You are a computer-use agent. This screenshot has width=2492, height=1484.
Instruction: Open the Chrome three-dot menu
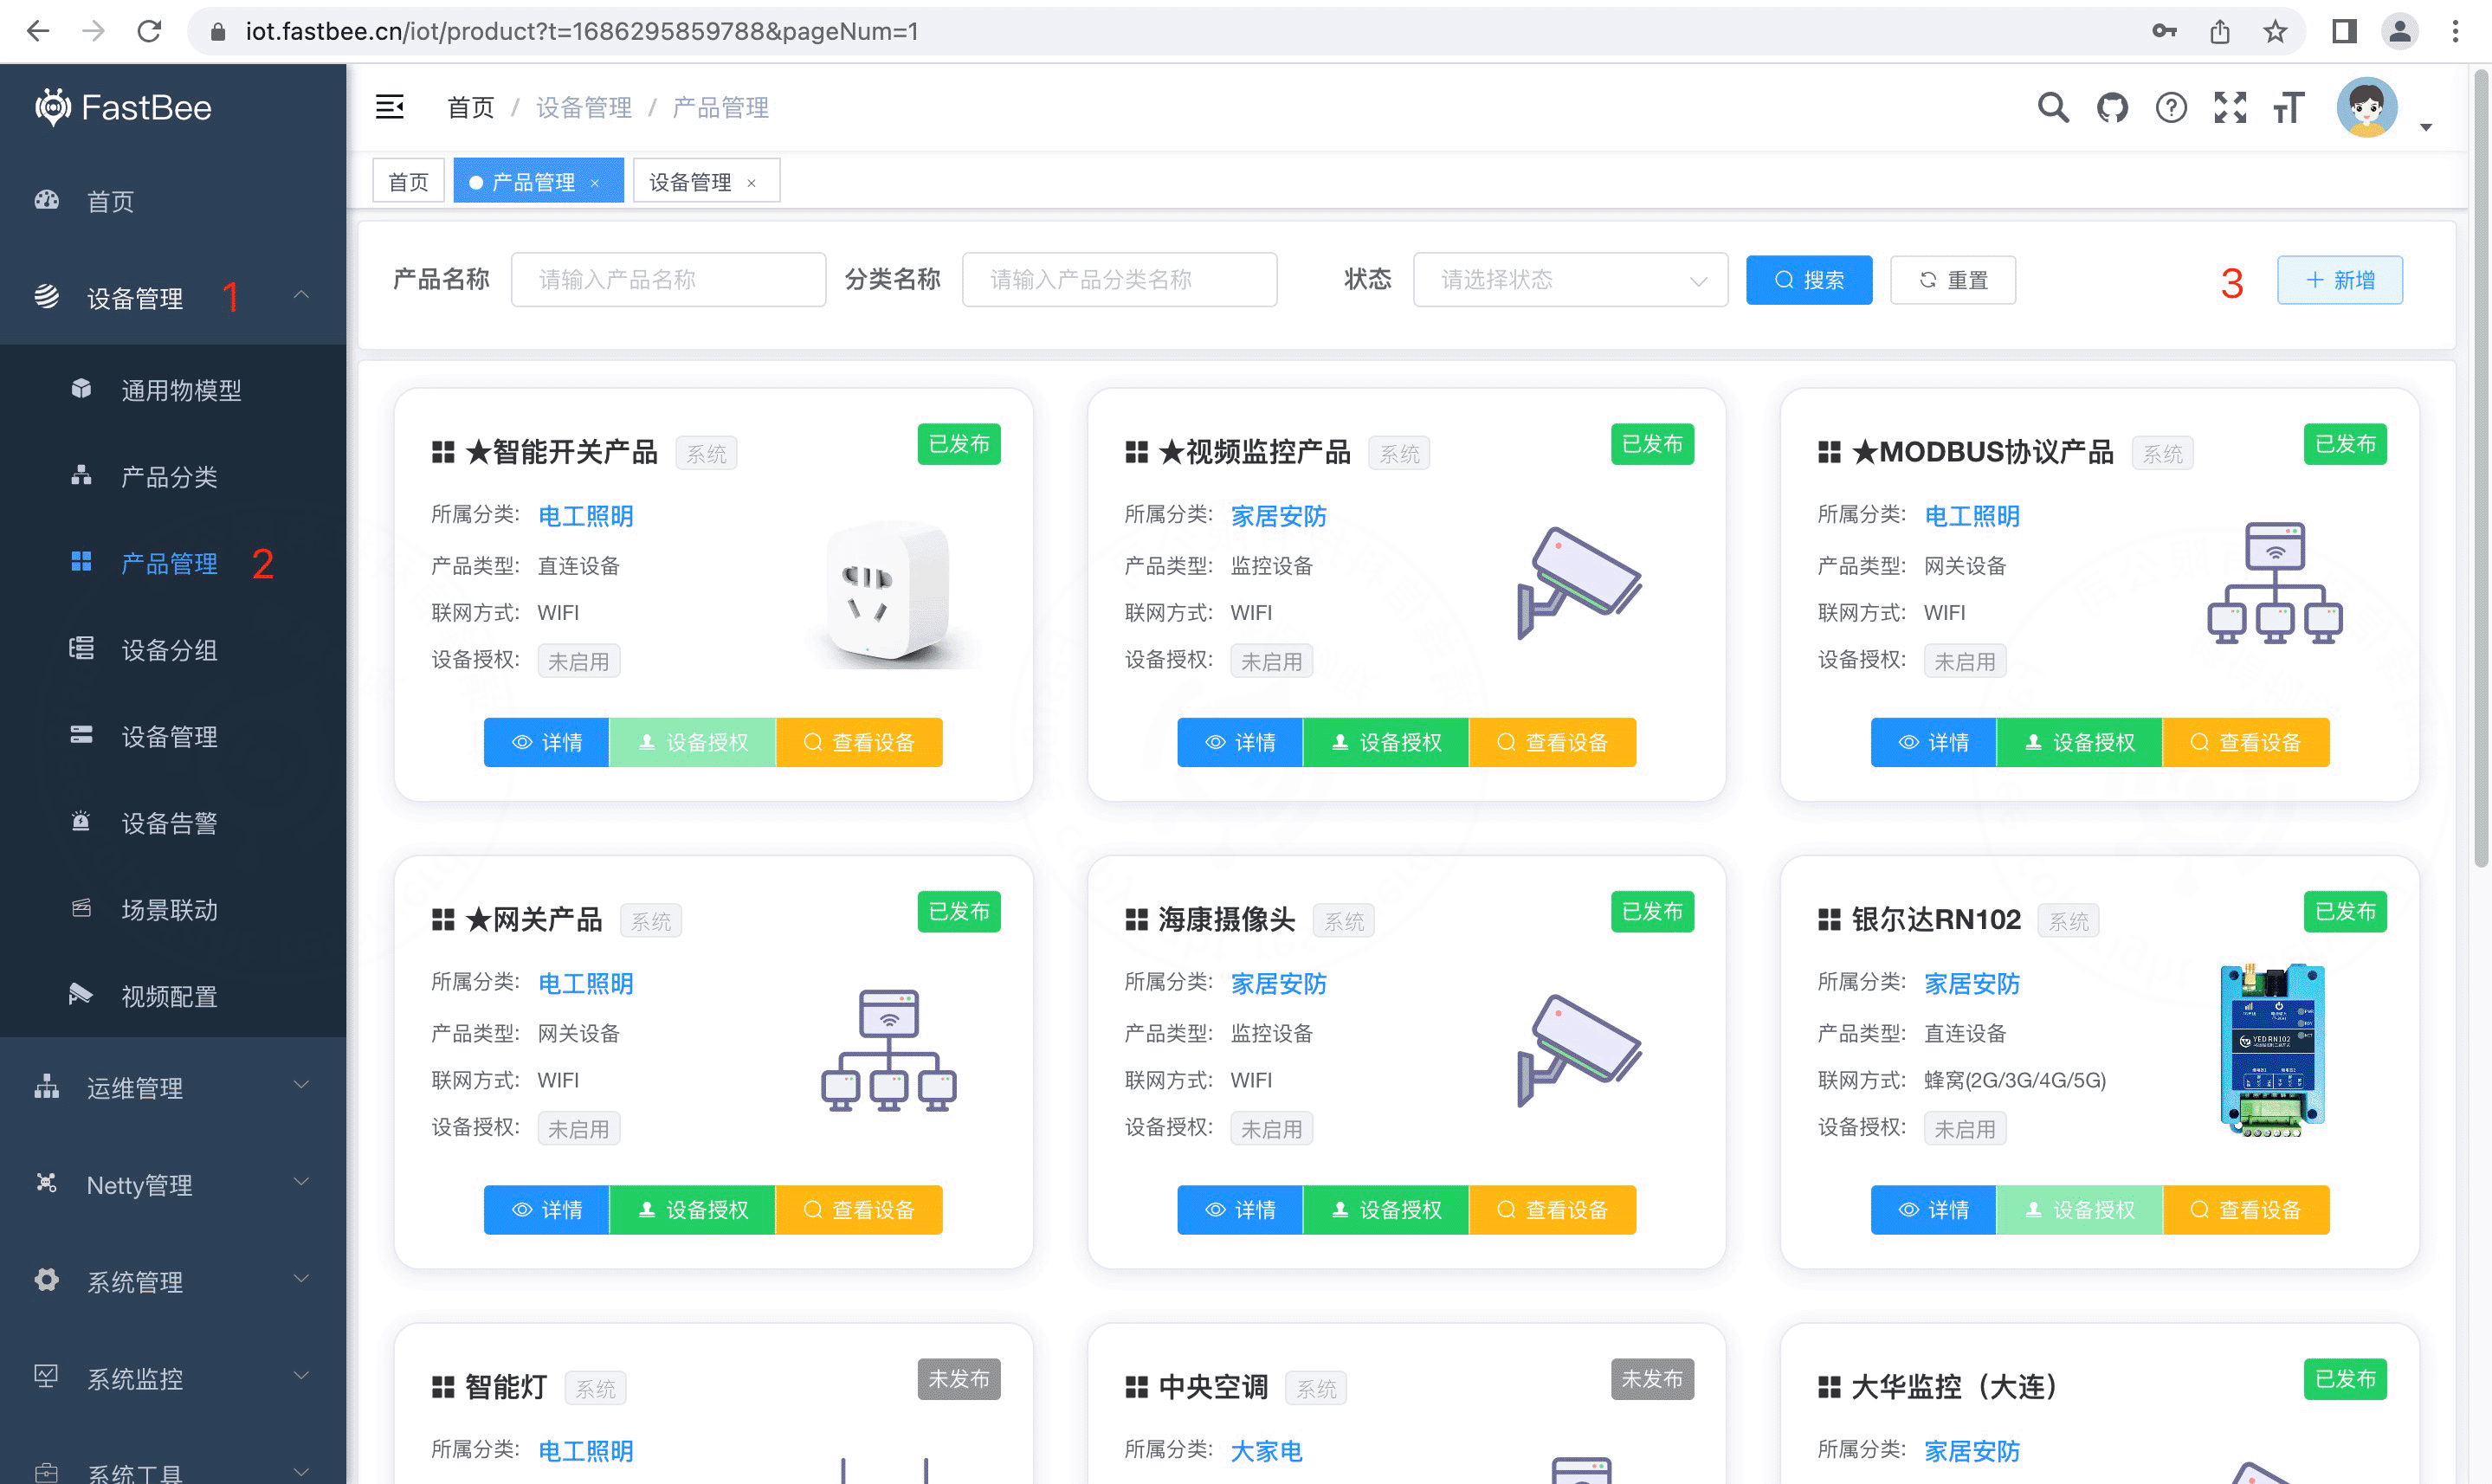(x=2455, y=31)
